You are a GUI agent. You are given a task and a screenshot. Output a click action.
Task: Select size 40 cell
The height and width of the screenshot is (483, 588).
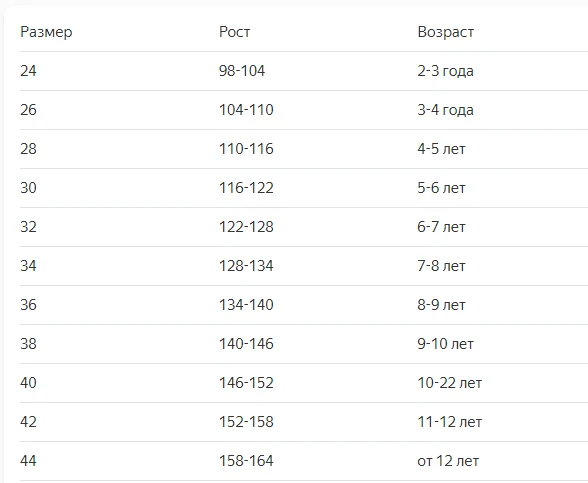pos(28,383)
